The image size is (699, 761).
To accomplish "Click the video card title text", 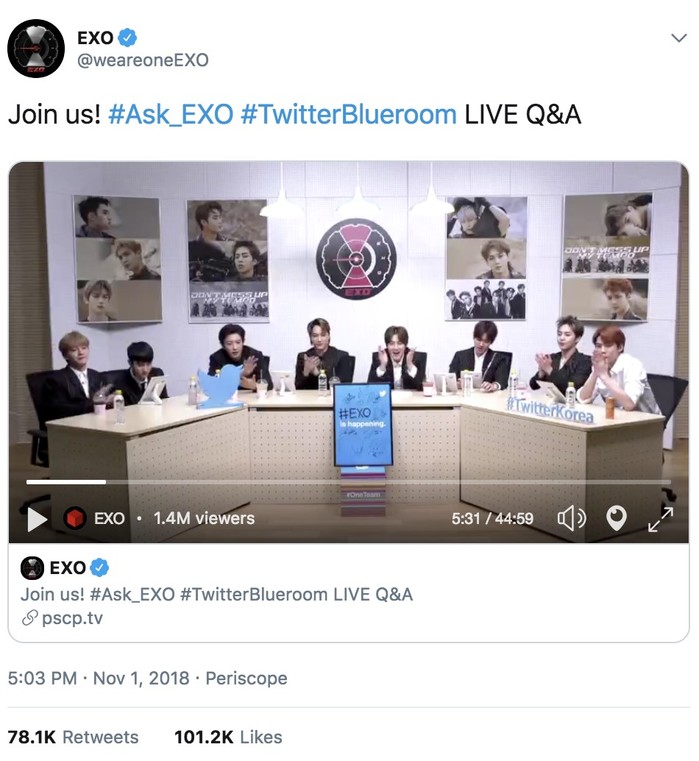I will pos(216,594).
